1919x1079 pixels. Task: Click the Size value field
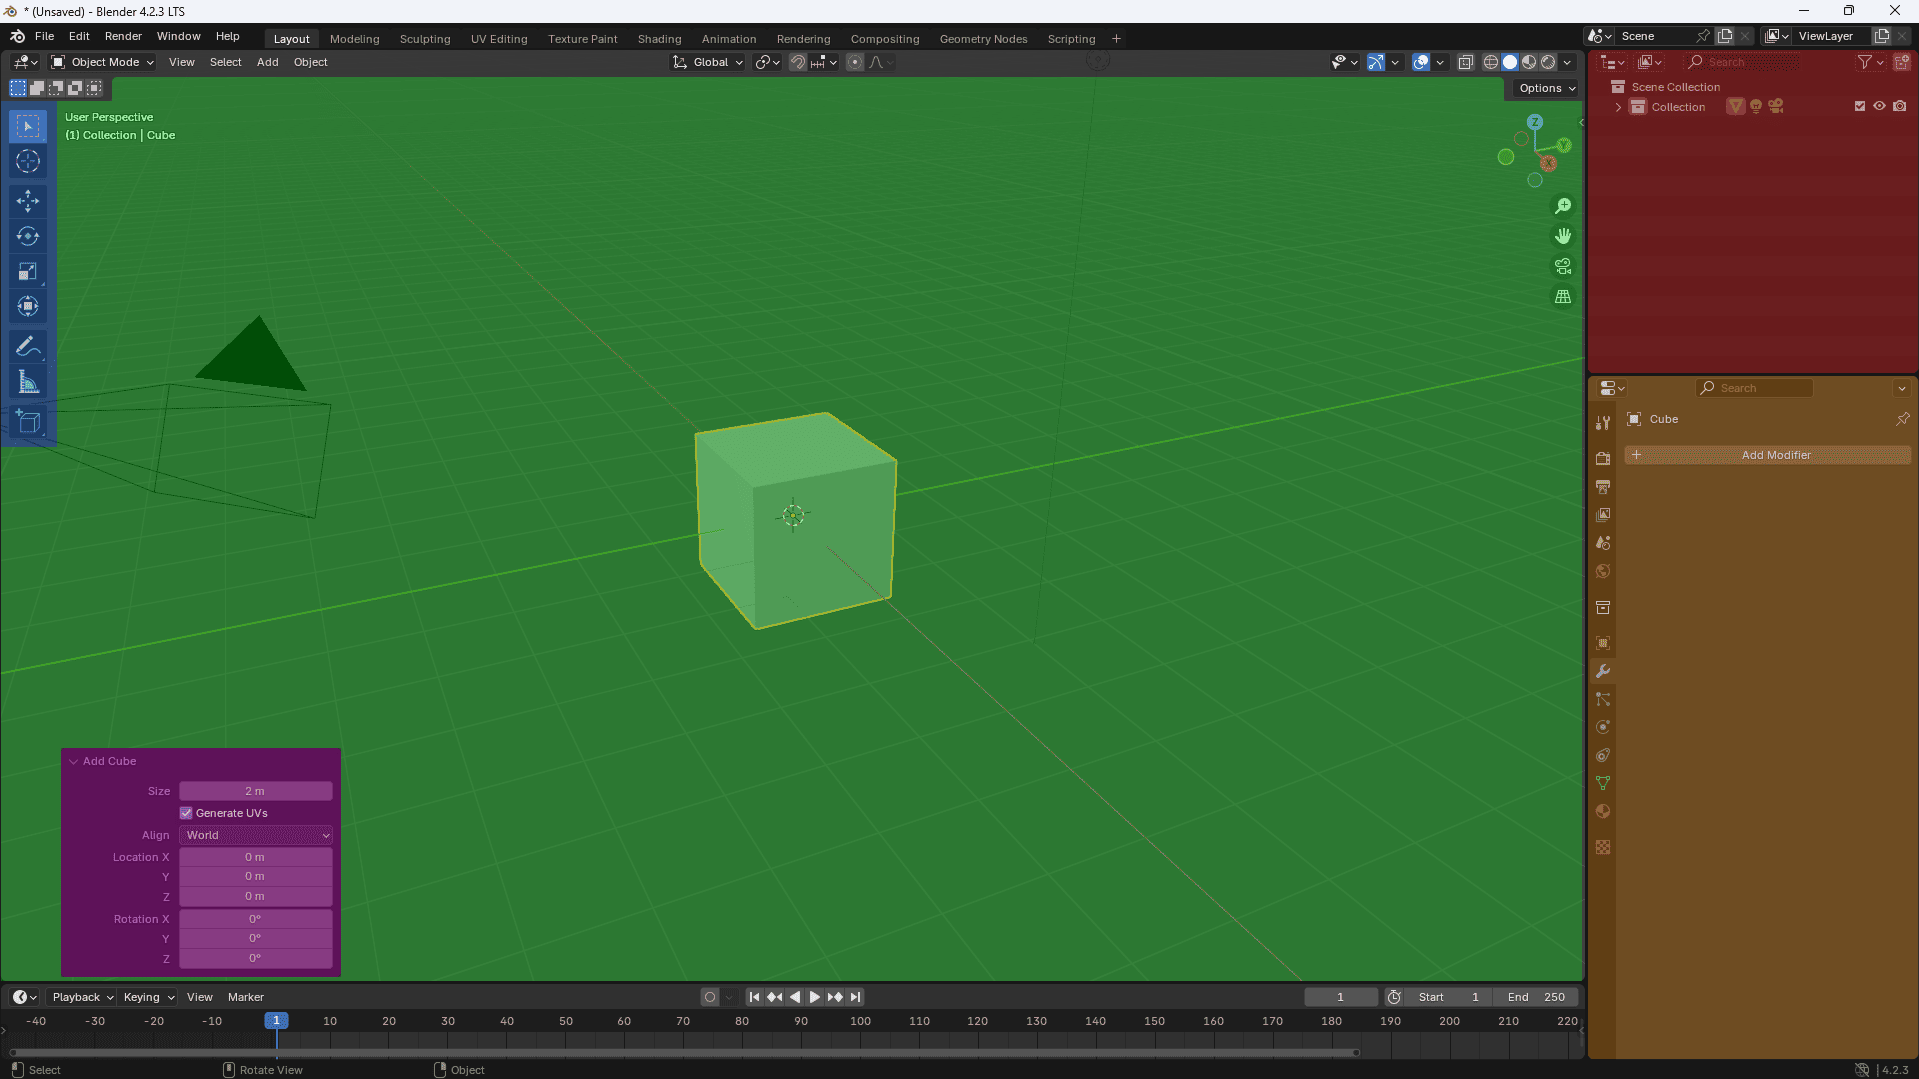255,791
